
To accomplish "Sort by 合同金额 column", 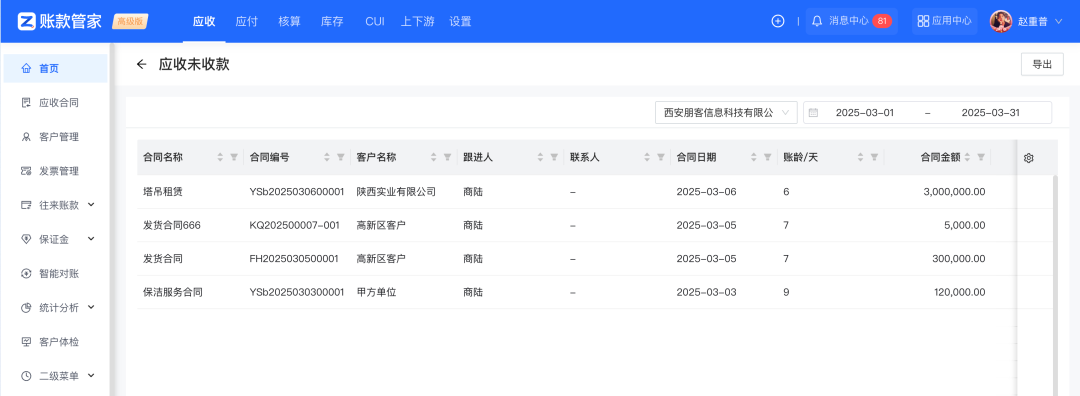I will click(967, 158).
